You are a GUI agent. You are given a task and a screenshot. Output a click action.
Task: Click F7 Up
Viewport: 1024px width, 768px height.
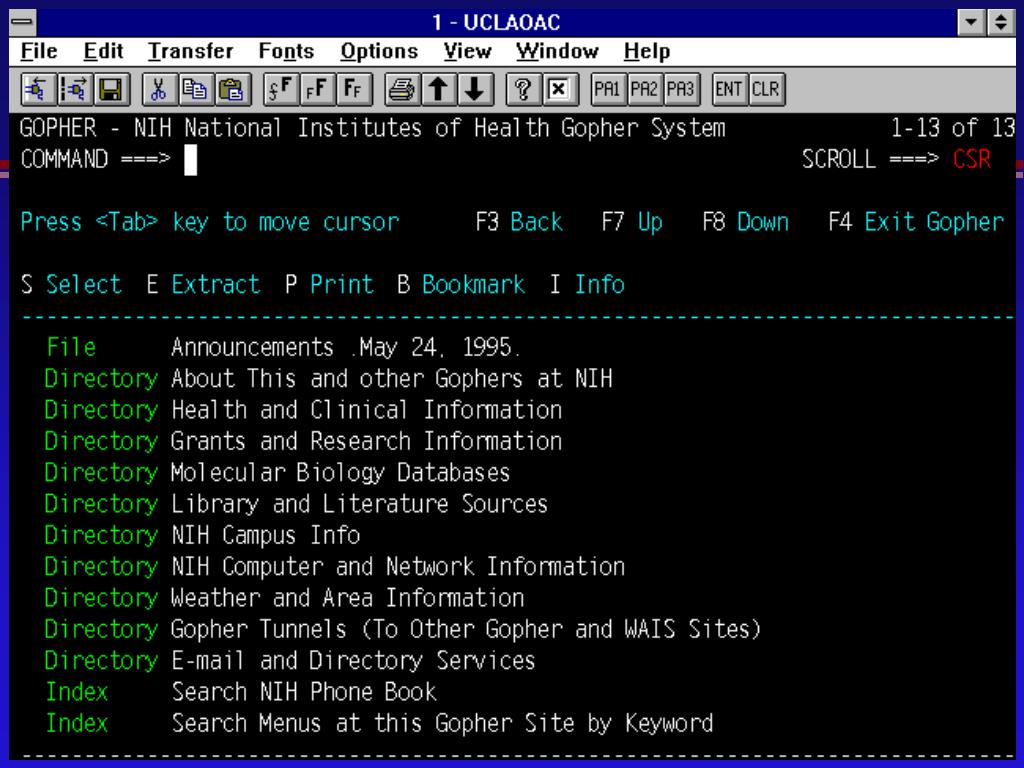[632, 222]
